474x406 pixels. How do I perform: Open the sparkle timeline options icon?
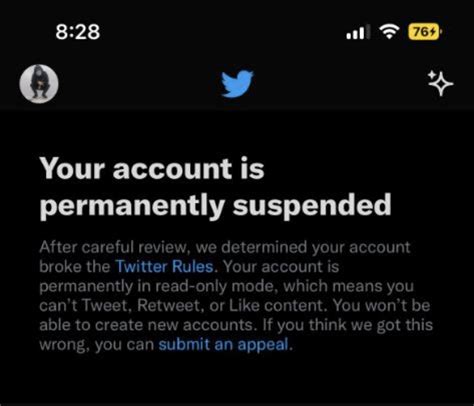440,83
